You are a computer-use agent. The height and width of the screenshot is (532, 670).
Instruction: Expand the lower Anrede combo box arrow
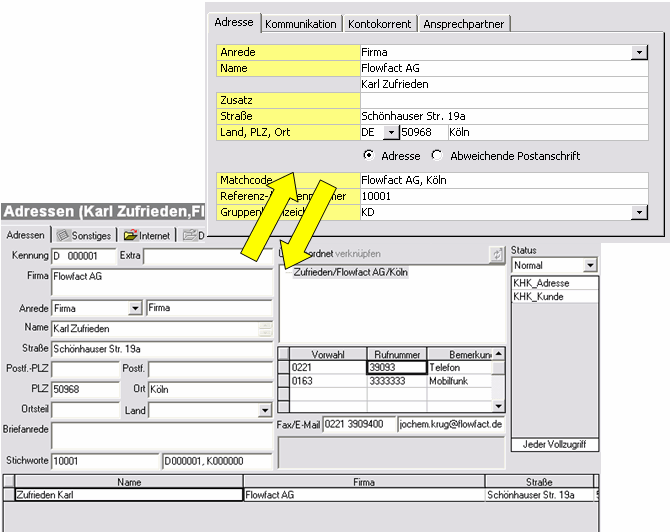(x=135, y=308)
